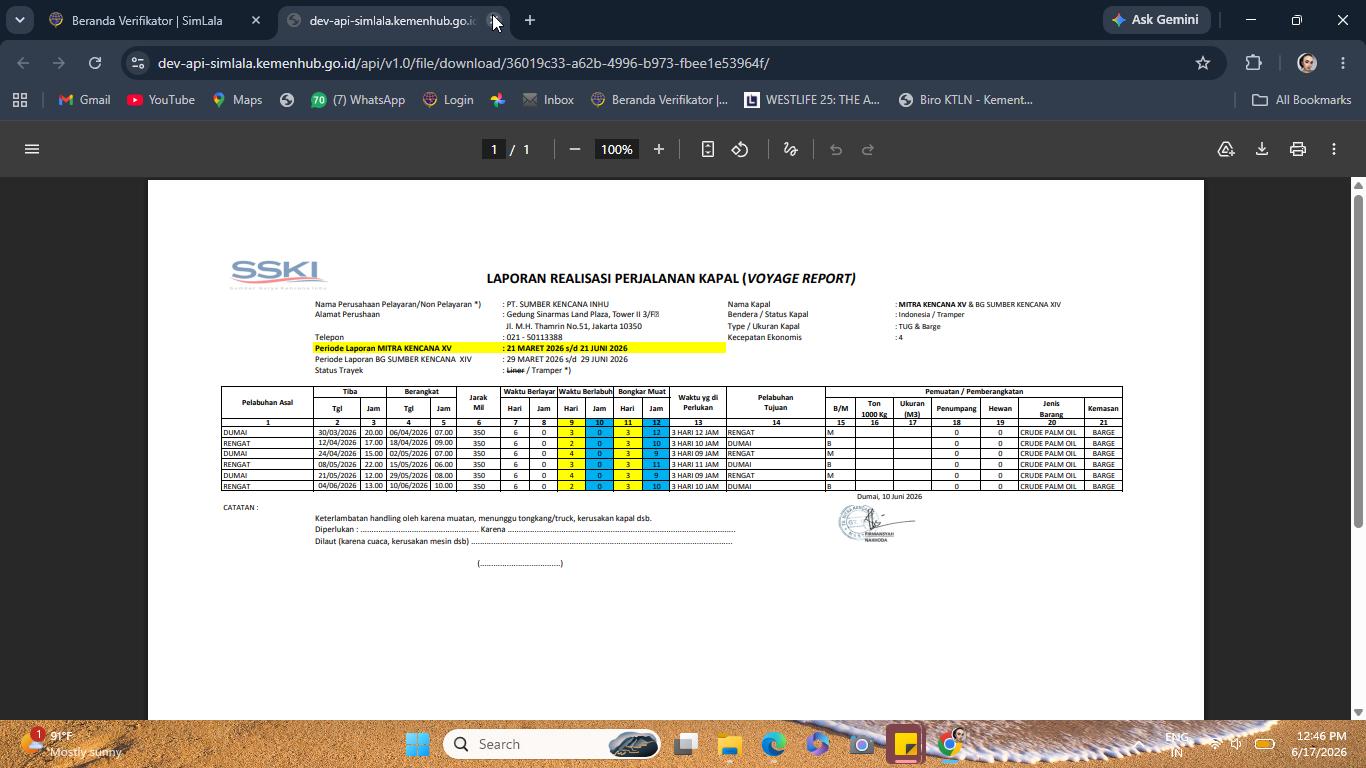Click the text Dumai, 10 Juni 2026
The width and height of the screenshot is (1366, 768).
(x=889, y=496)
